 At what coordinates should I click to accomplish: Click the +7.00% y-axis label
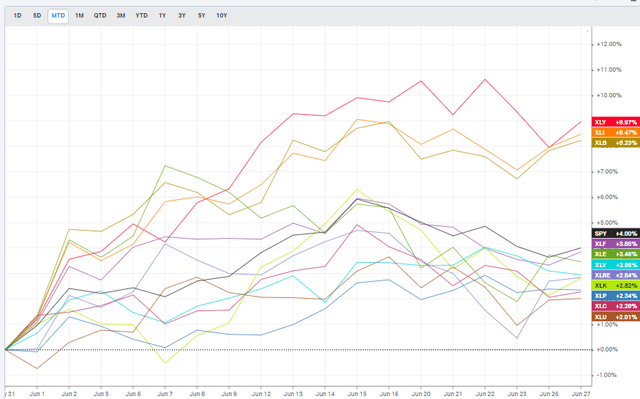(607, 171)
